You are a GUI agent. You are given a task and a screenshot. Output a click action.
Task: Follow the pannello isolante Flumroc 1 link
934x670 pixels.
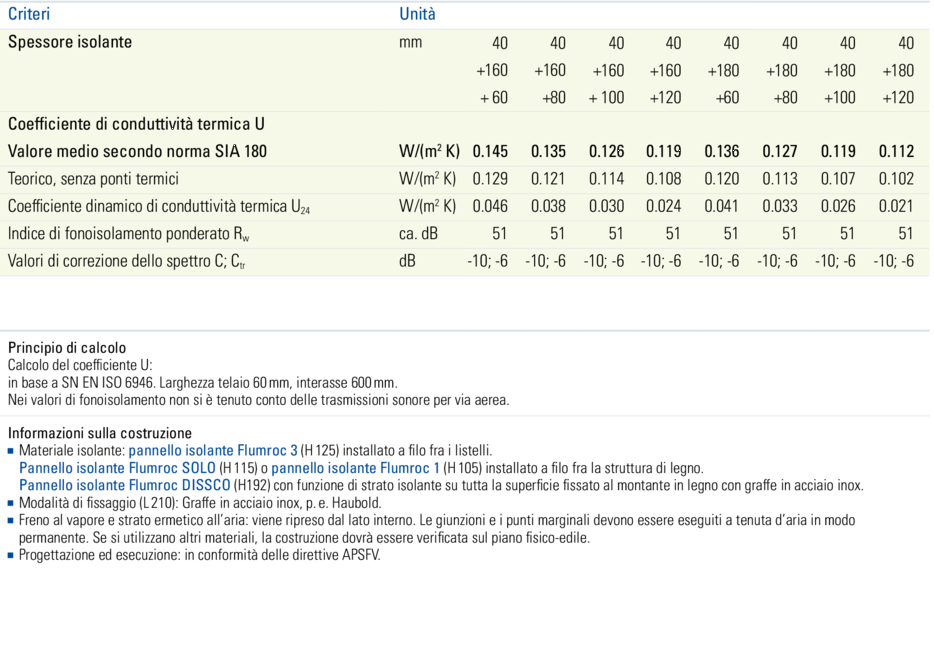355,468
